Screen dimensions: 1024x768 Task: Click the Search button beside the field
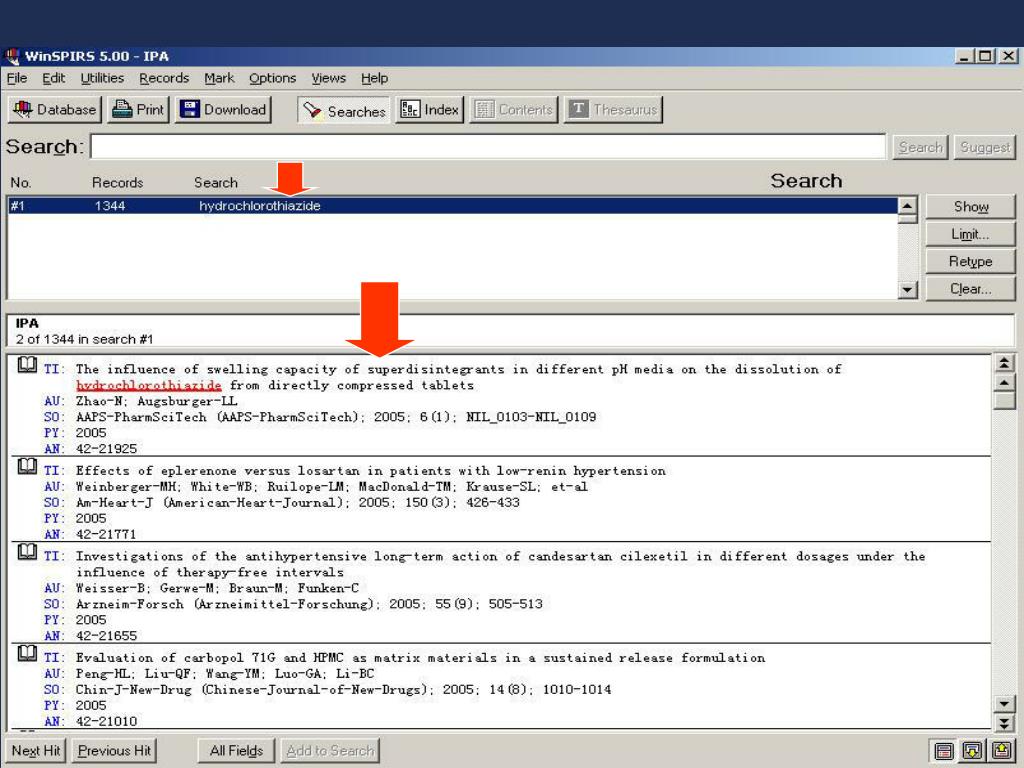coord(920,148)
